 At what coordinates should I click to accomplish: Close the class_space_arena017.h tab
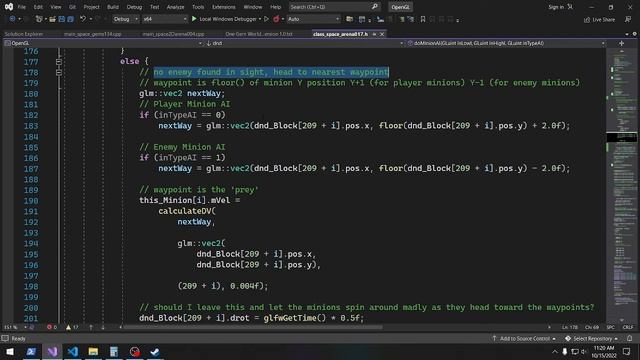(382, 34)
